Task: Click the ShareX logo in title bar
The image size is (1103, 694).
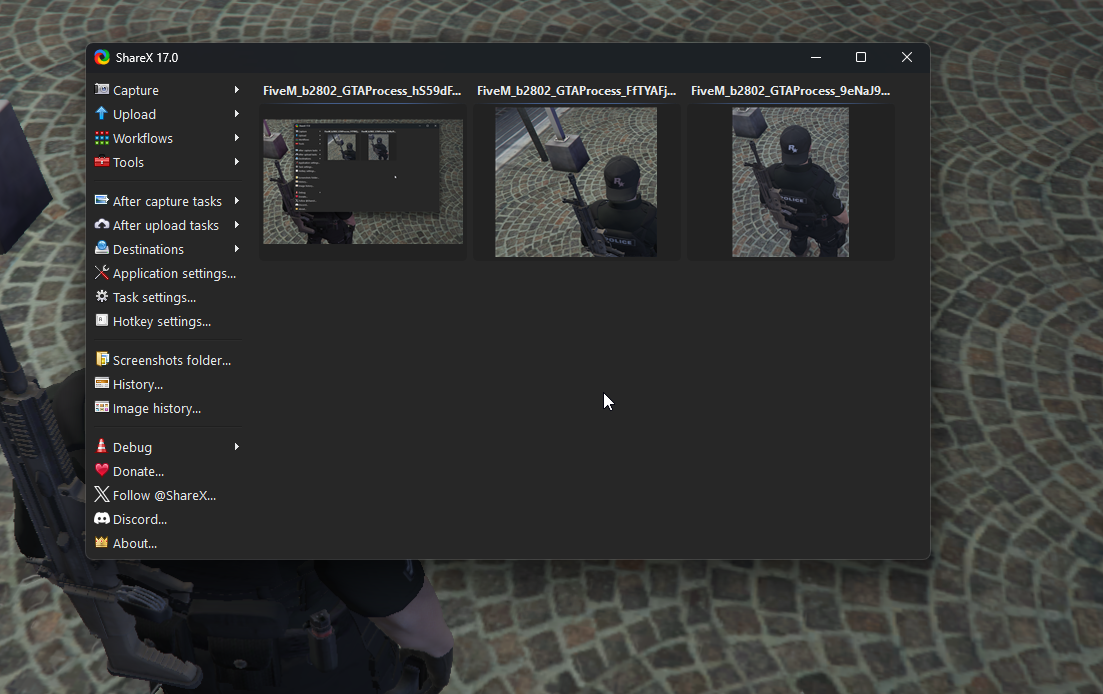Action: [x=102, y=57]
